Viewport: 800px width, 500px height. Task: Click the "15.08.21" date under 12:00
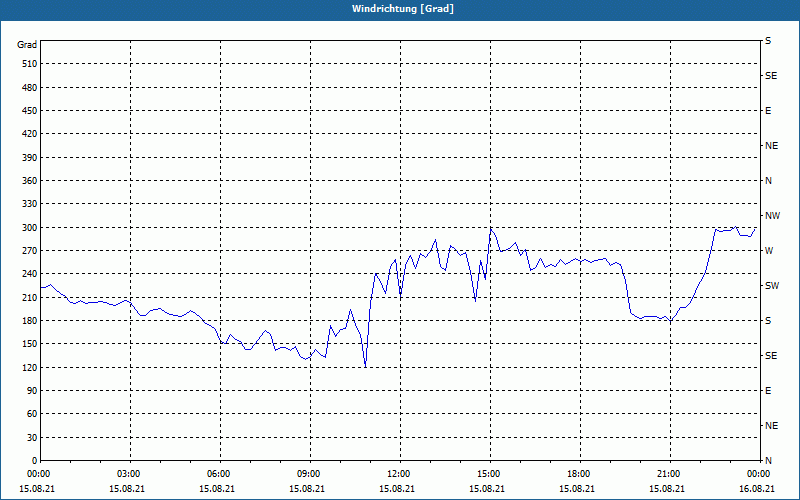coord(397,489)
